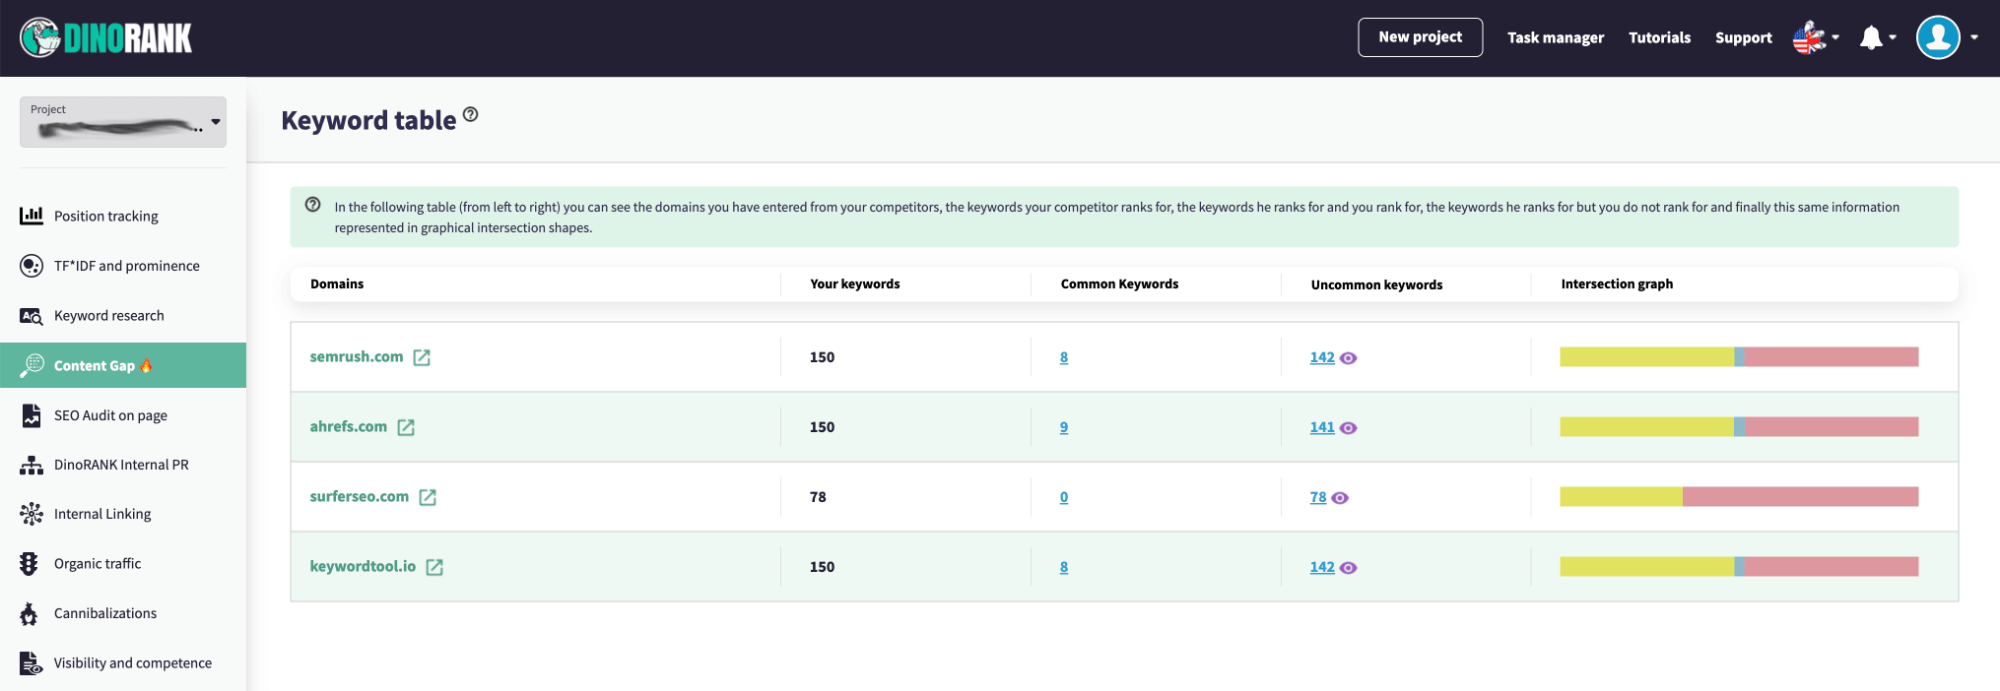Open Tutorials in top bar
The height and width of the screenshot is (691, 2000).
(x=1659, y=38)
